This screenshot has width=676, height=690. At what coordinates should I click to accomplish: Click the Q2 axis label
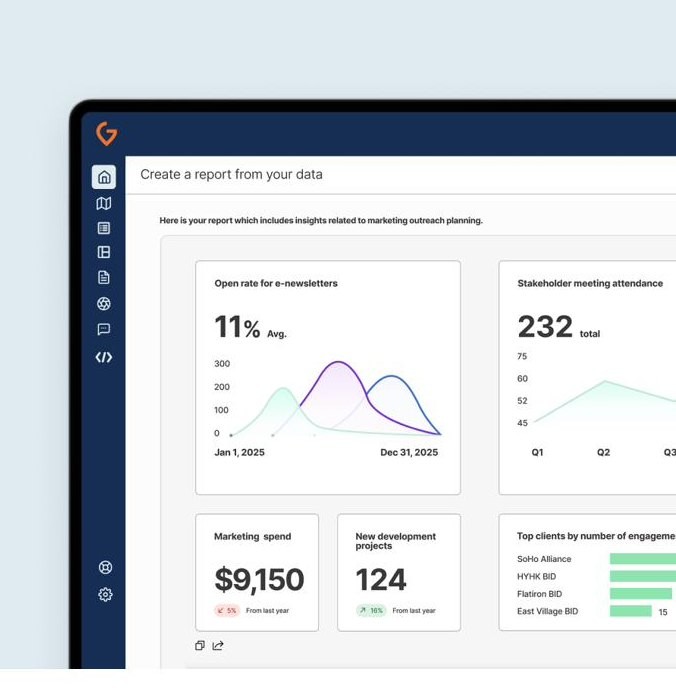[603, 452]
